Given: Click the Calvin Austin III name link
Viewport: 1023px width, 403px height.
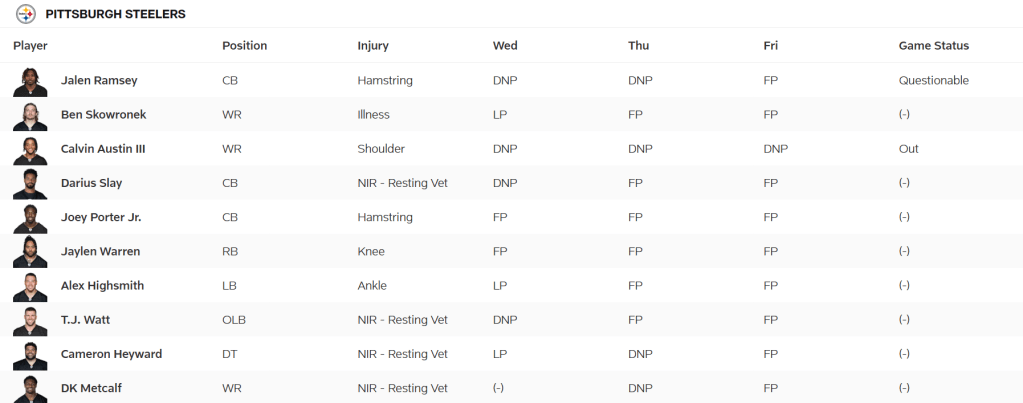Looking at the screenshot, I should 103,149.
